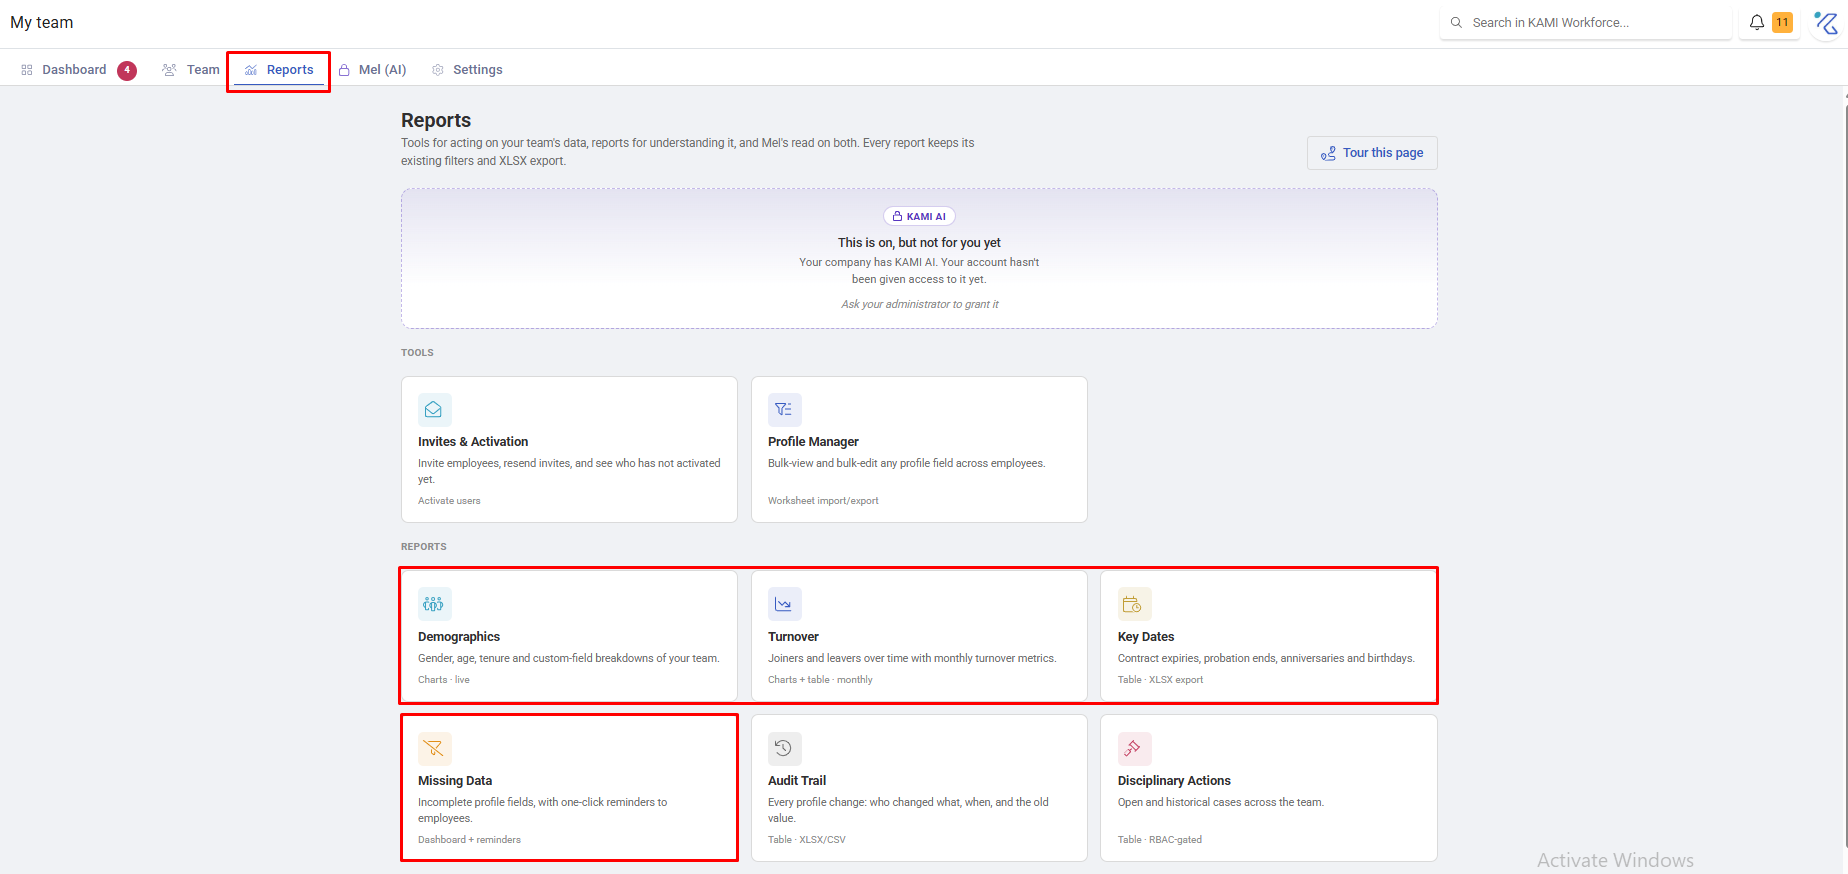Click the Profile Manager card description text
This screenshot has width=1848, height=874.
(907, 463)
